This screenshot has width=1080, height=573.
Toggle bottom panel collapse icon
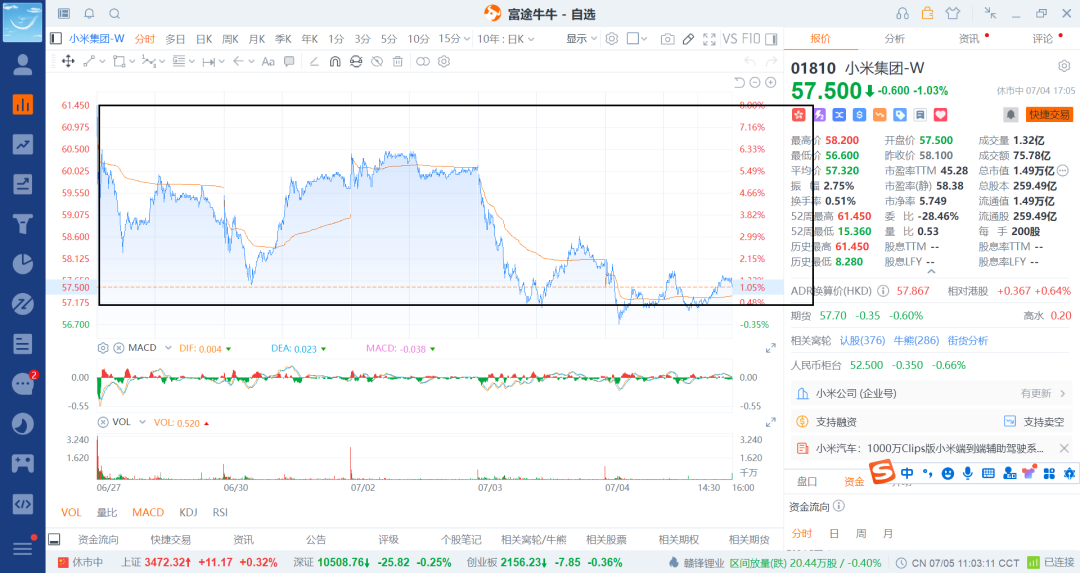54,539
